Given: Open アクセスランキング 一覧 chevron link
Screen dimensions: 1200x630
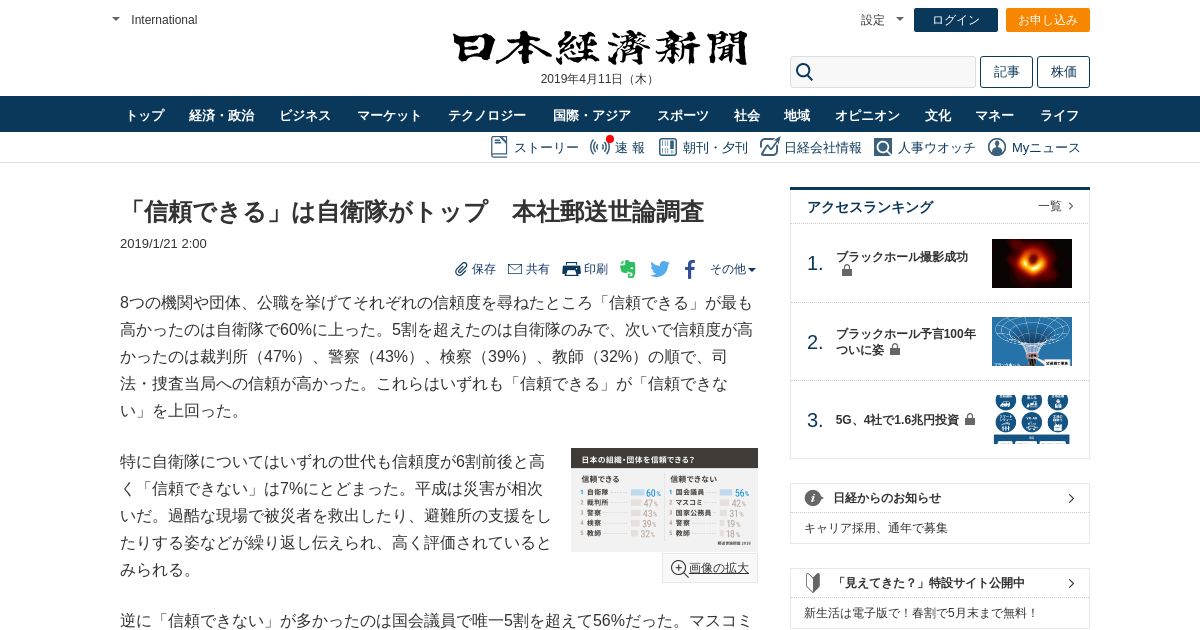Looking at the screenshot, I should [x=1056, y=206].
